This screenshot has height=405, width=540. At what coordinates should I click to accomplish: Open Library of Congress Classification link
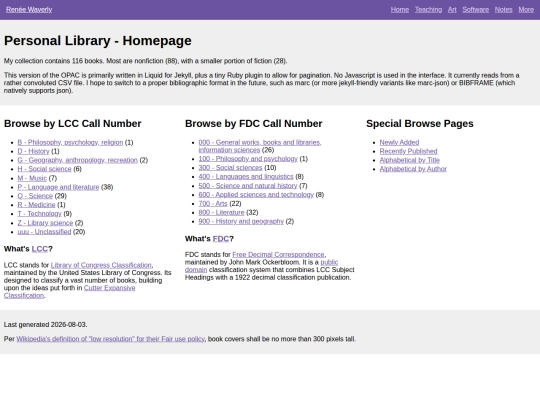click(x=101, y=265)
